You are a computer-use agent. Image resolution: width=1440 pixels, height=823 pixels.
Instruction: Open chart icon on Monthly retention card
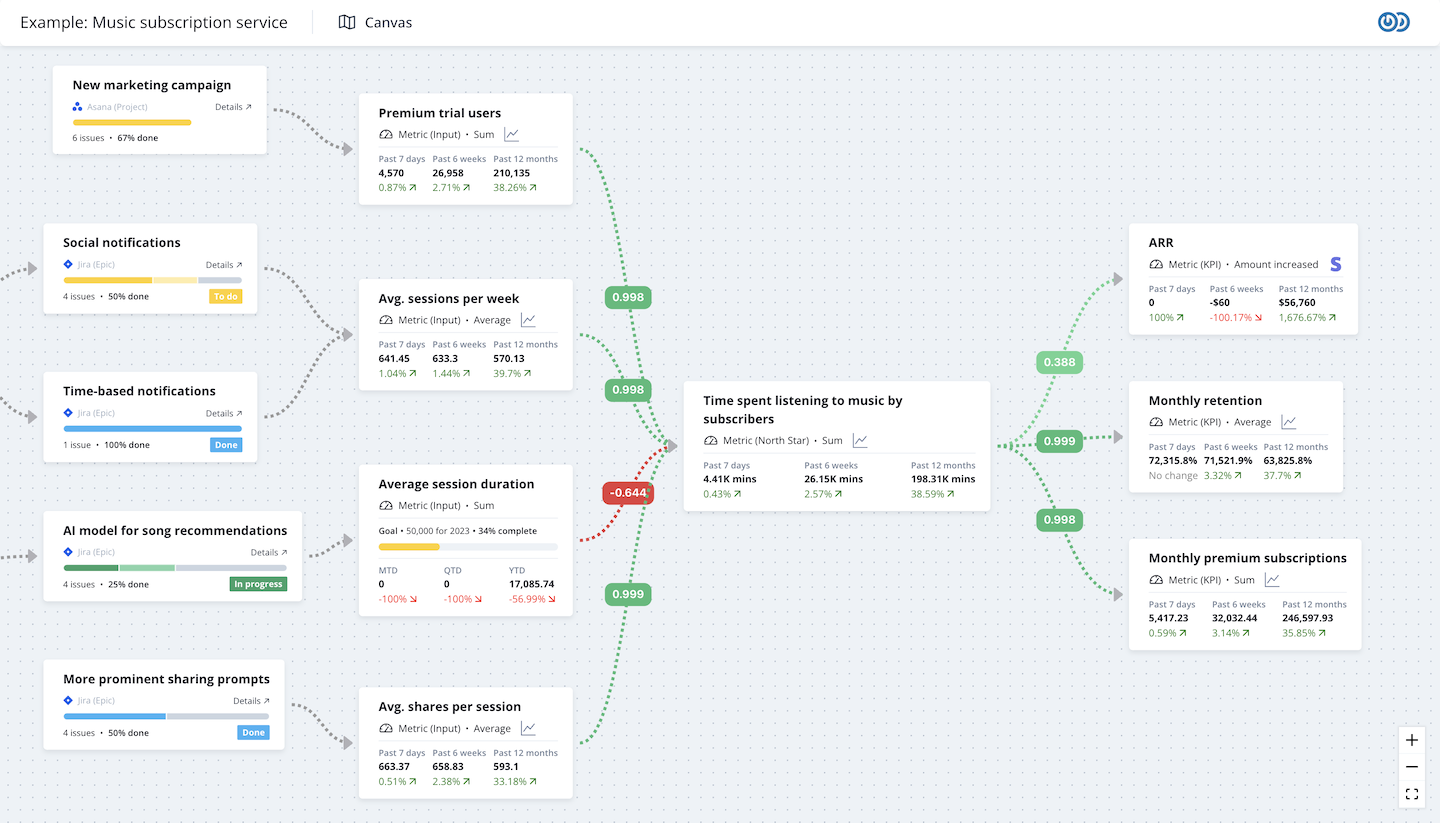[1289, 422]
